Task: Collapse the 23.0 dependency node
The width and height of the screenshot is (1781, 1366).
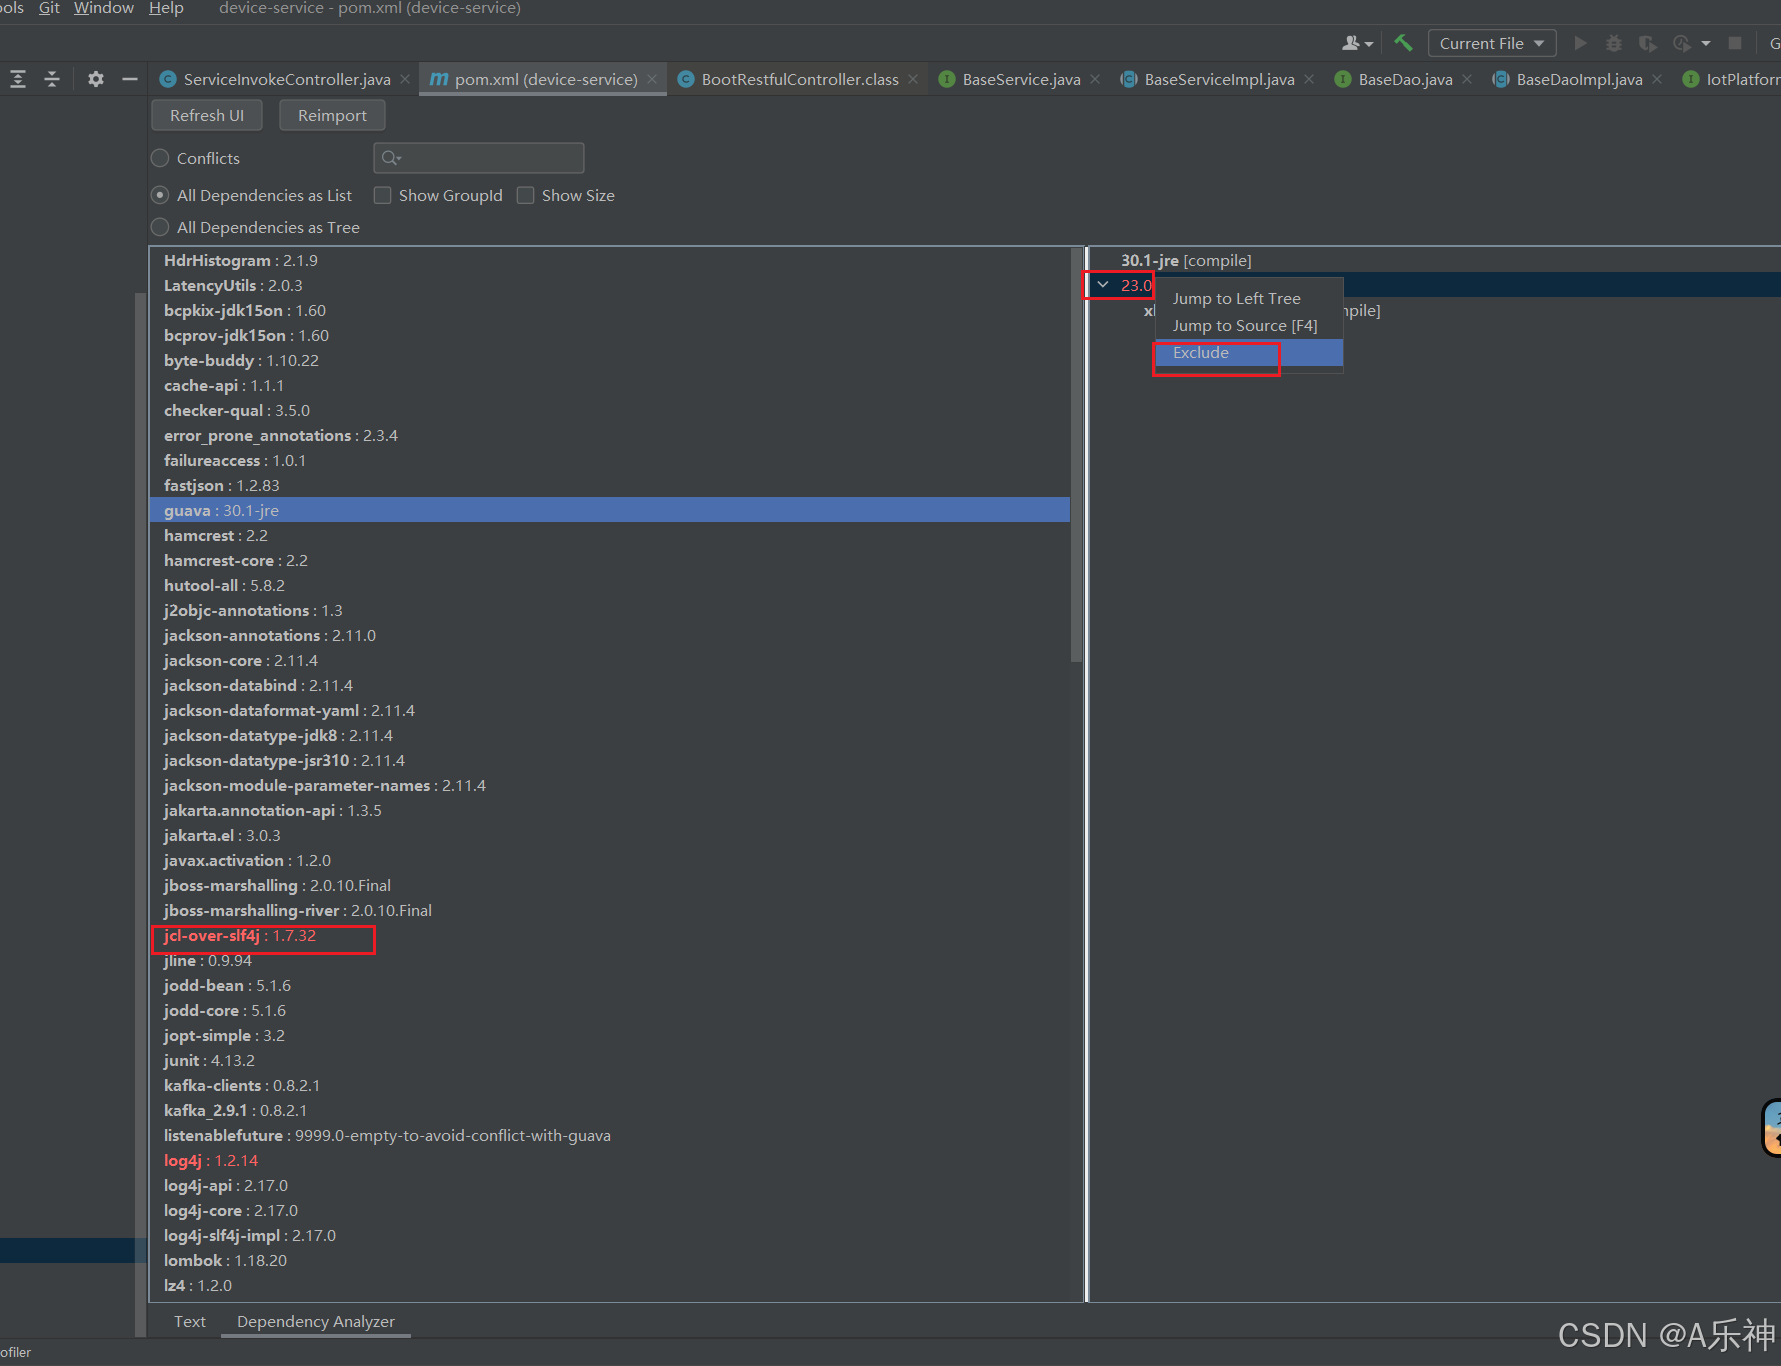Action: pos(1102,285)
